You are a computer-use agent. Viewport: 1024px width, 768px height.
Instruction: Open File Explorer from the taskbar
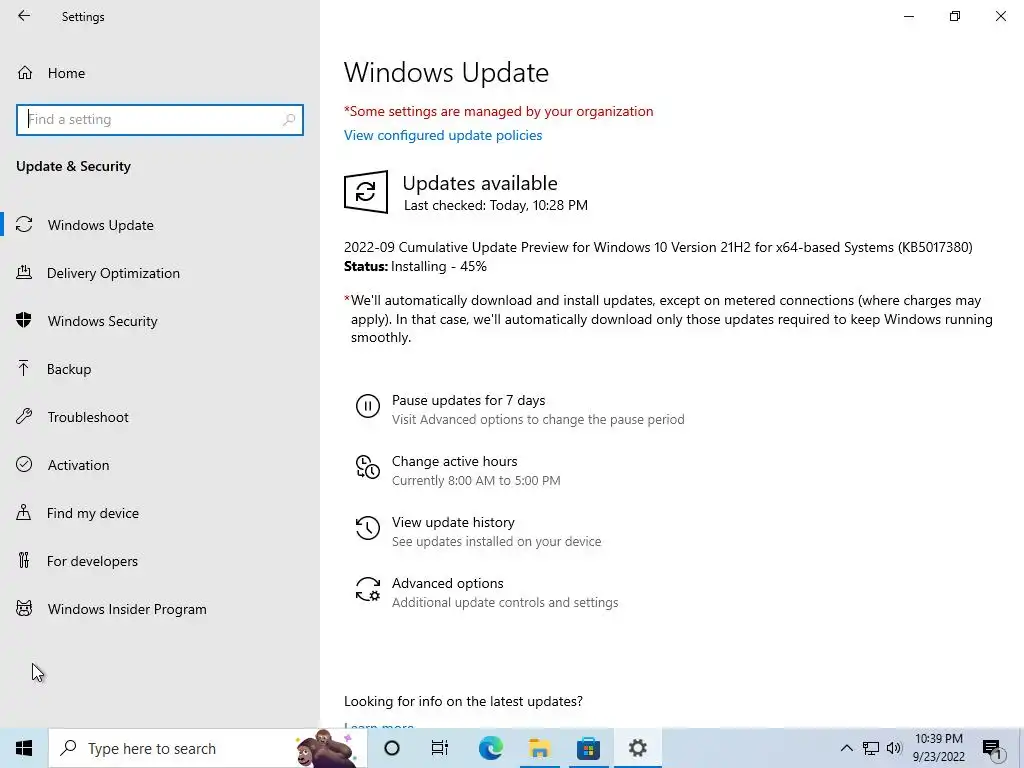point(539,748)
